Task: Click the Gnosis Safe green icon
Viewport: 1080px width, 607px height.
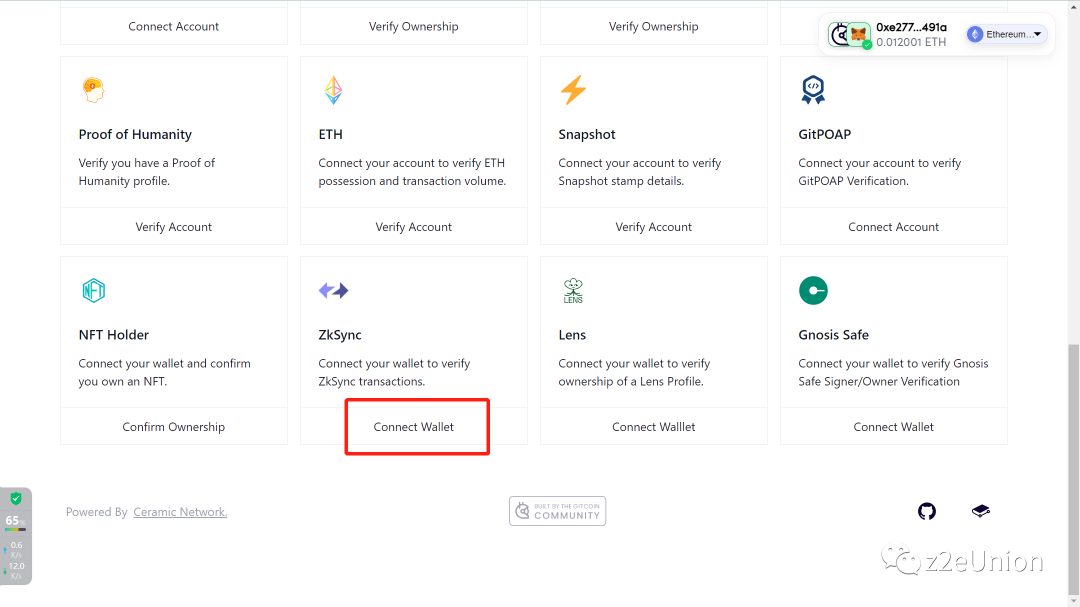Action: coord(813,291)
